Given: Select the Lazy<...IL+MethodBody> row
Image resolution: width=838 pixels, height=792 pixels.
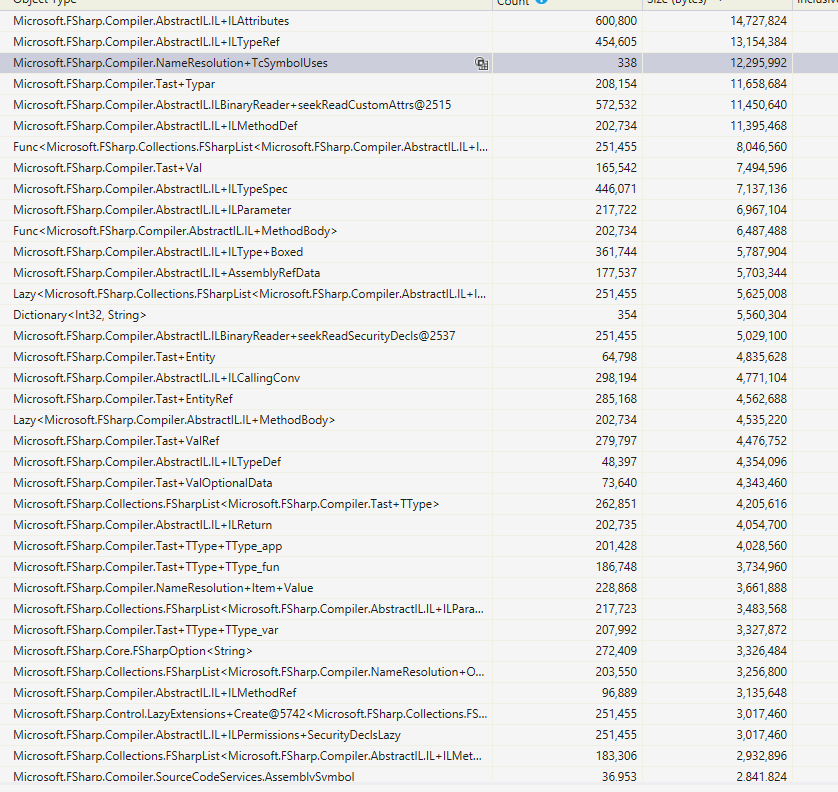Looking at the screenshot, I should pos(419,420).
